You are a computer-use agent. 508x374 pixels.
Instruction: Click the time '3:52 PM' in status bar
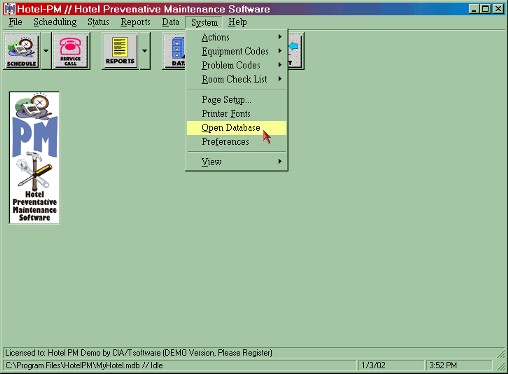pos(443,365)
